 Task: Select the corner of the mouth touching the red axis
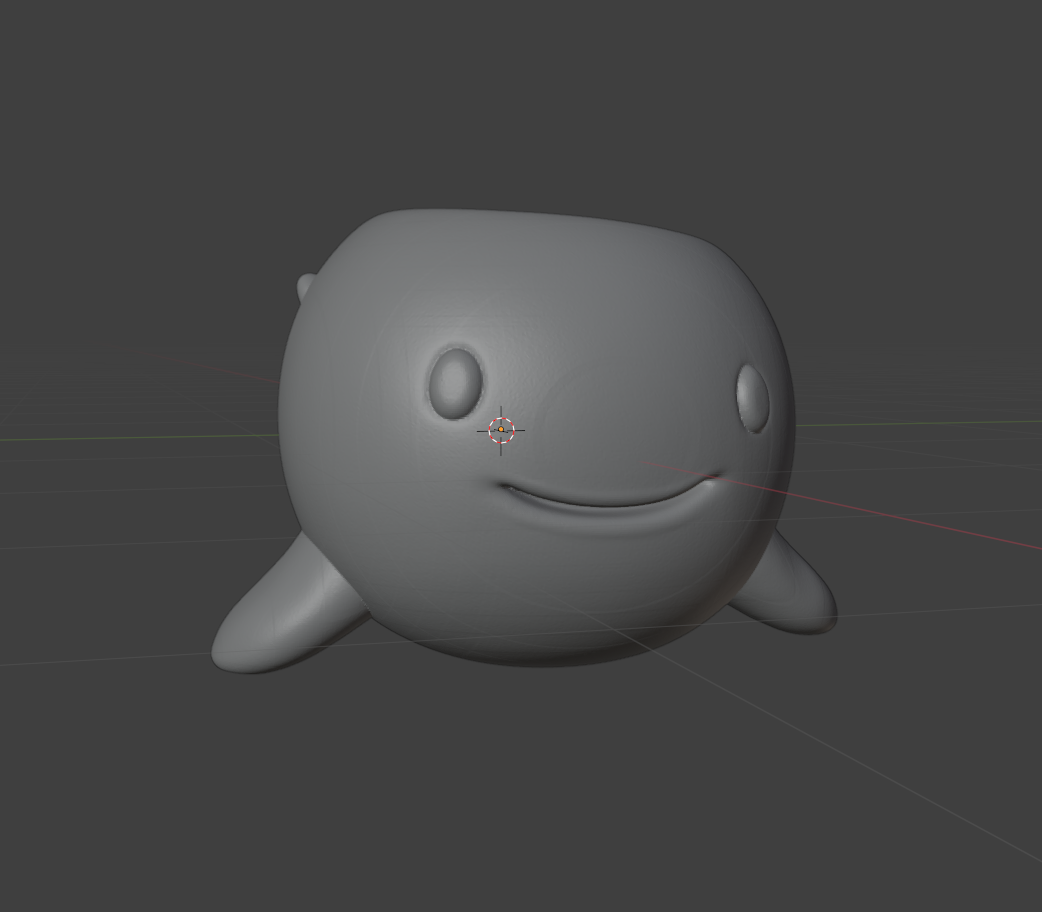tap(712, 480)
